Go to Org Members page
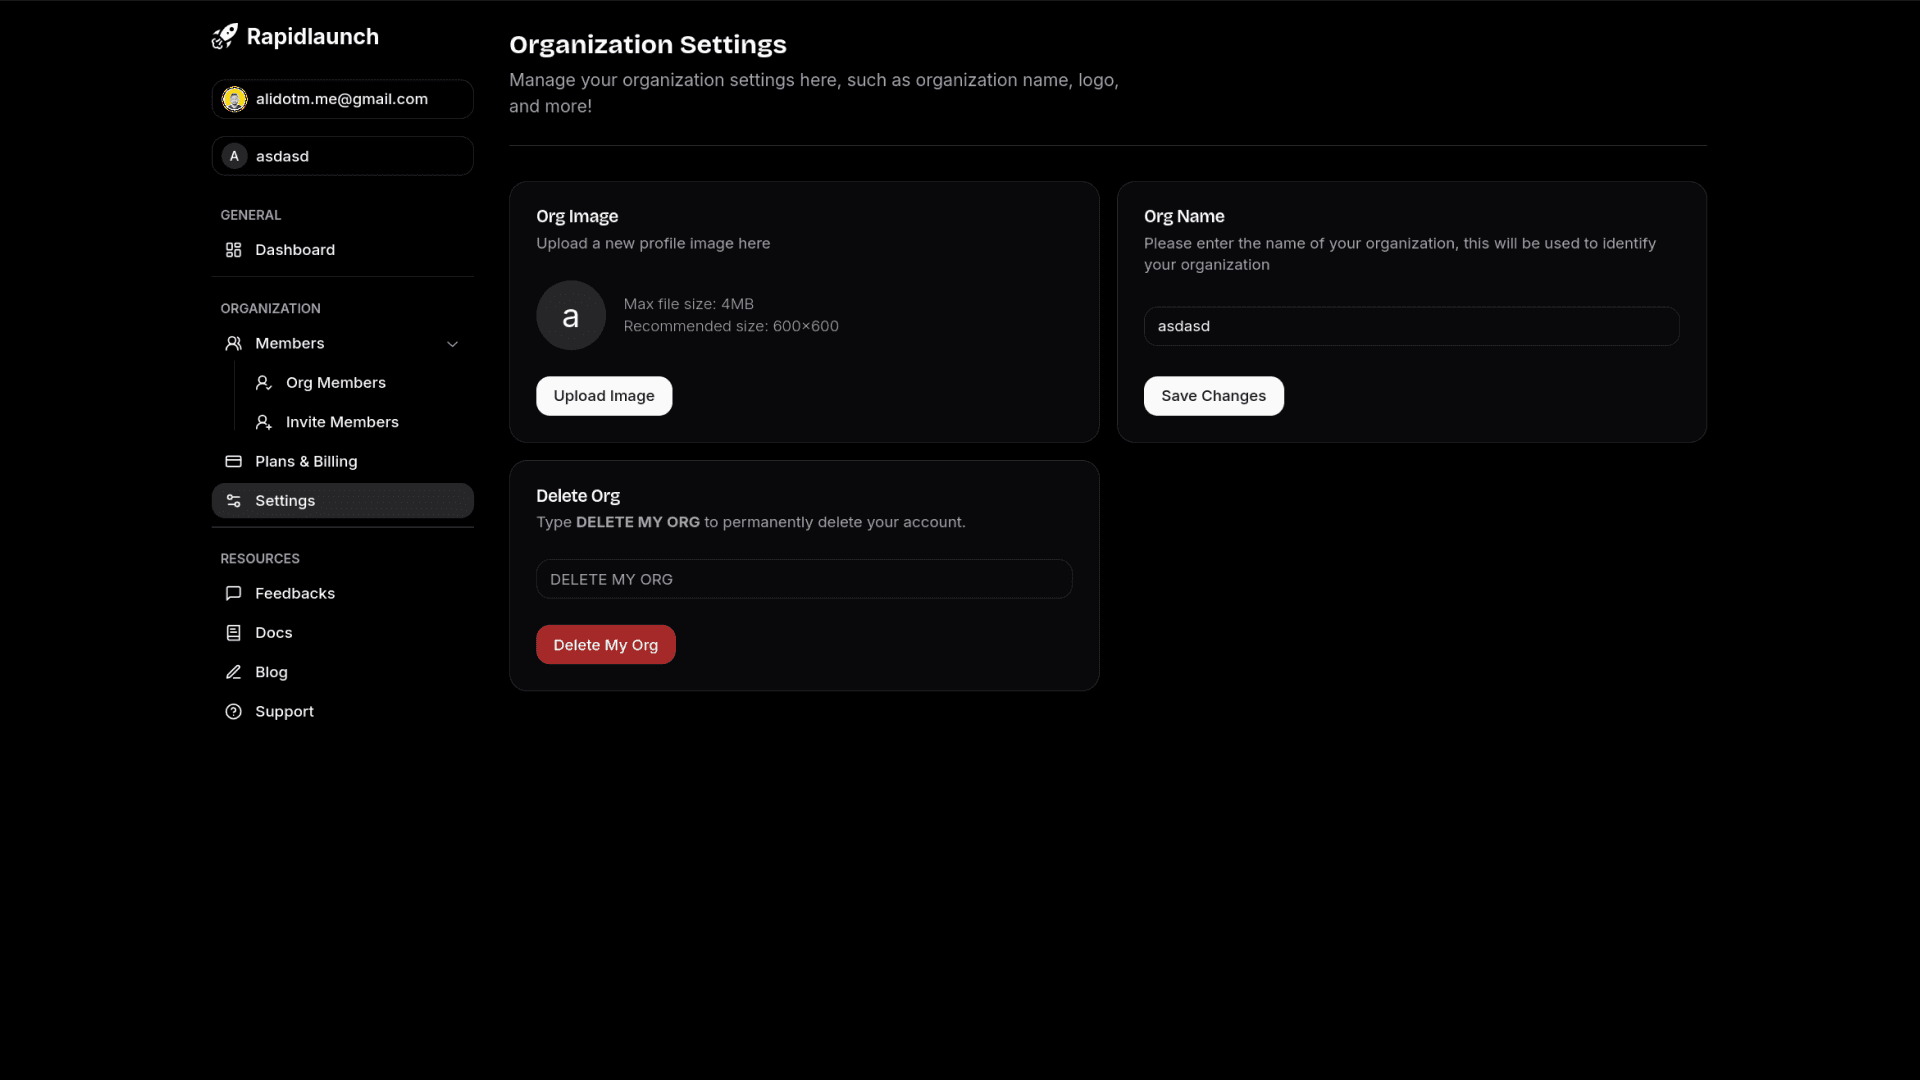This screenshot has width=1920, height=1080. coord(335,383)
